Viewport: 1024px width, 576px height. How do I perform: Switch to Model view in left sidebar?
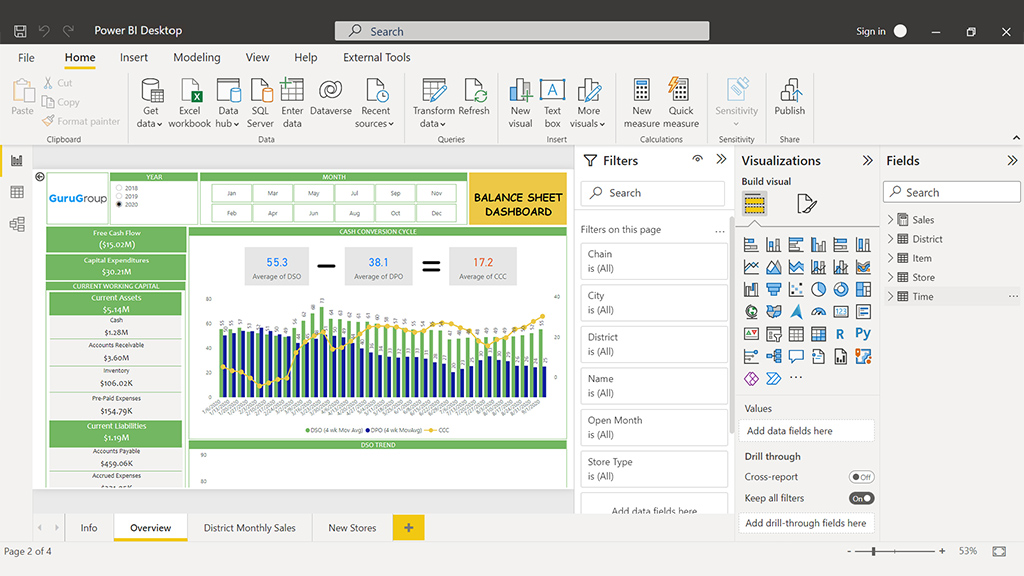16,224
